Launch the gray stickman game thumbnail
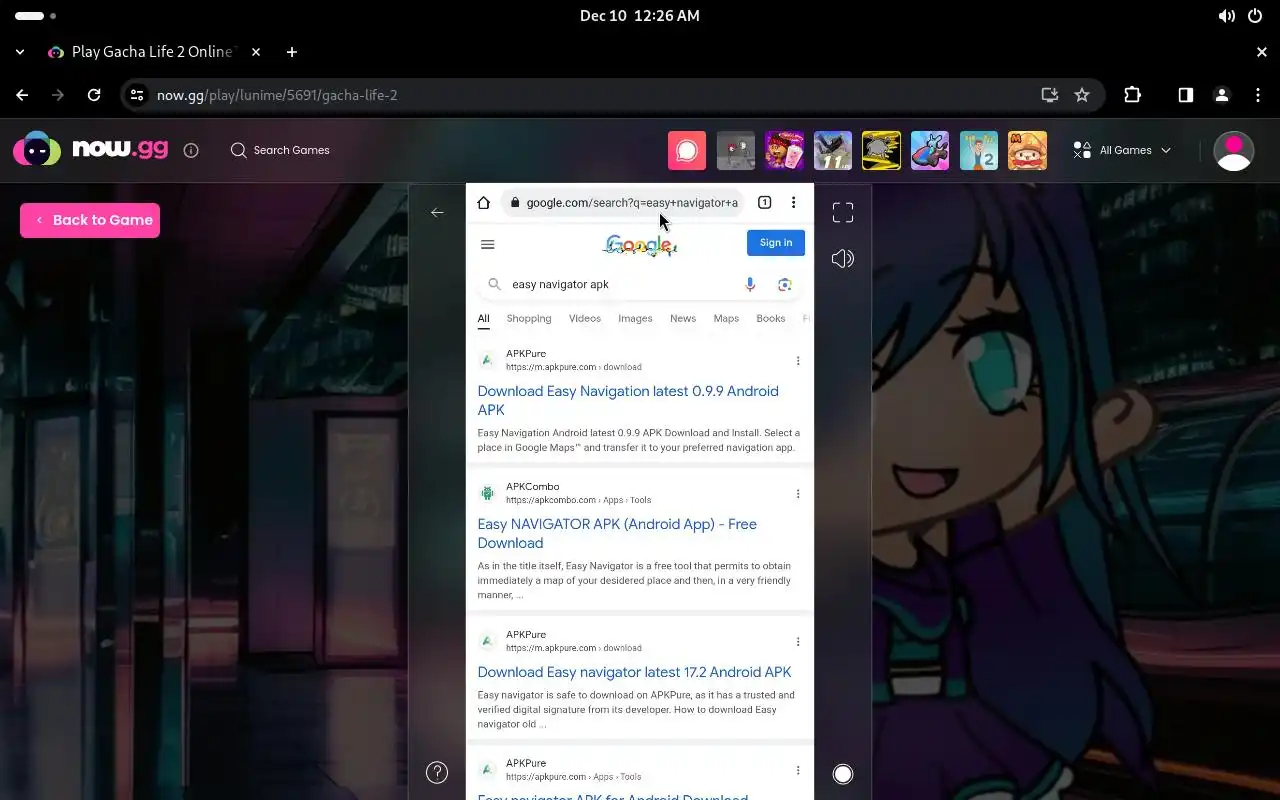1280x800 pixels. coord(736,150)
